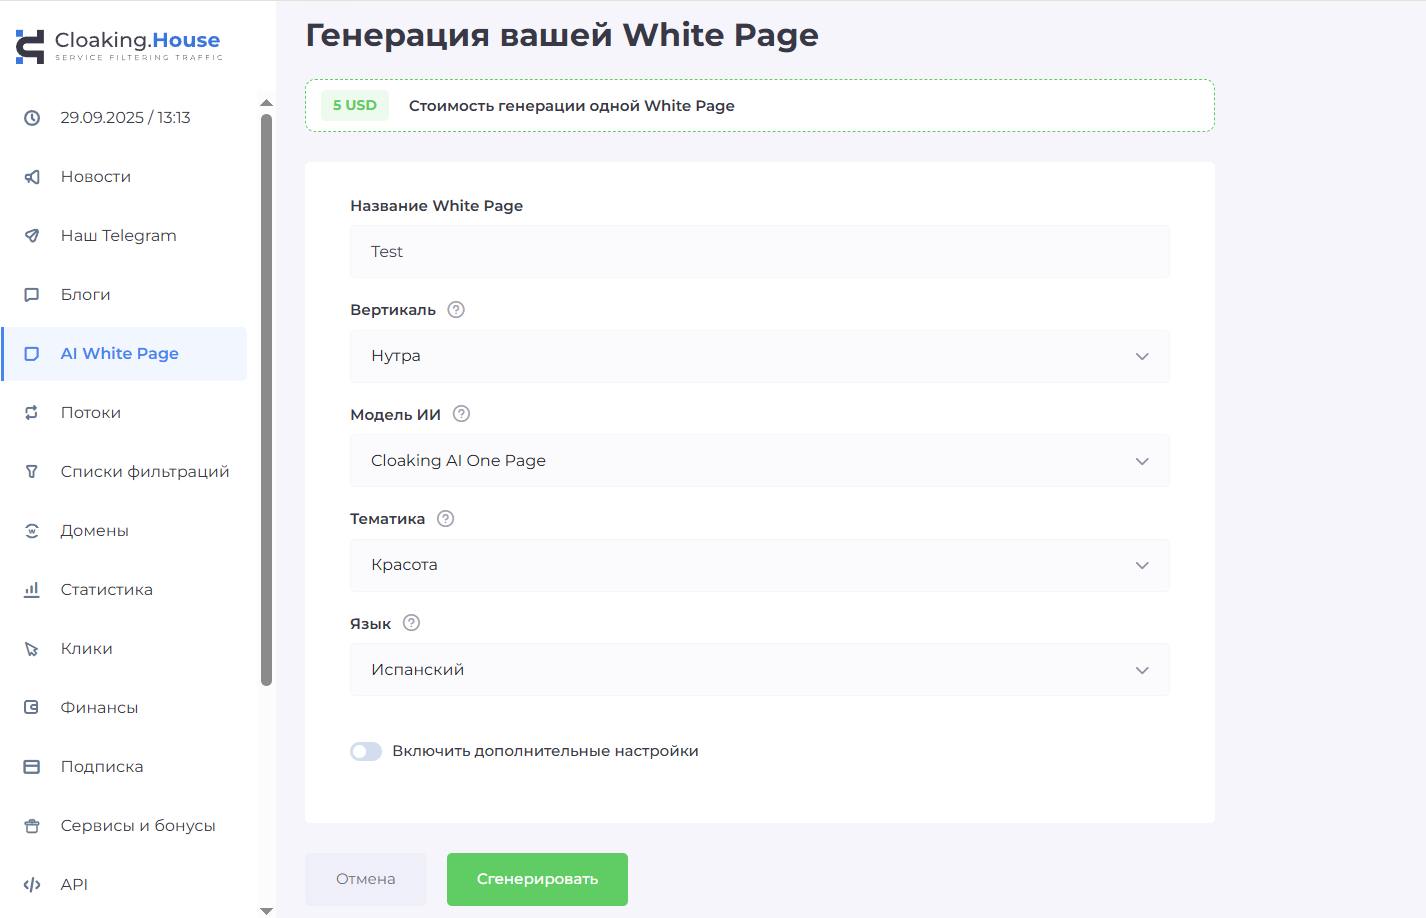1426x918 pixels.
Task: Click the Cloaking.House logo icon
Action: point(30,46)
